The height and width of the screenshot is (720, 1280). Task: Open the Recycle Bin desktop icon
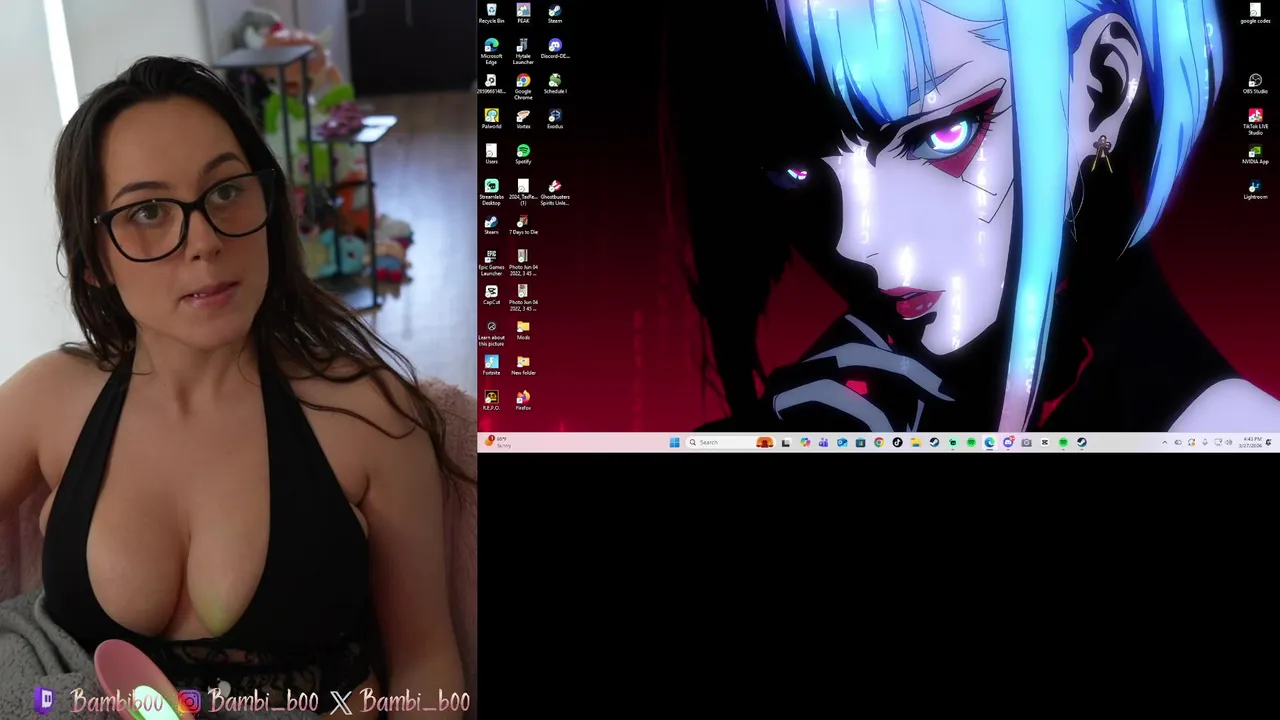click(491, 13)
